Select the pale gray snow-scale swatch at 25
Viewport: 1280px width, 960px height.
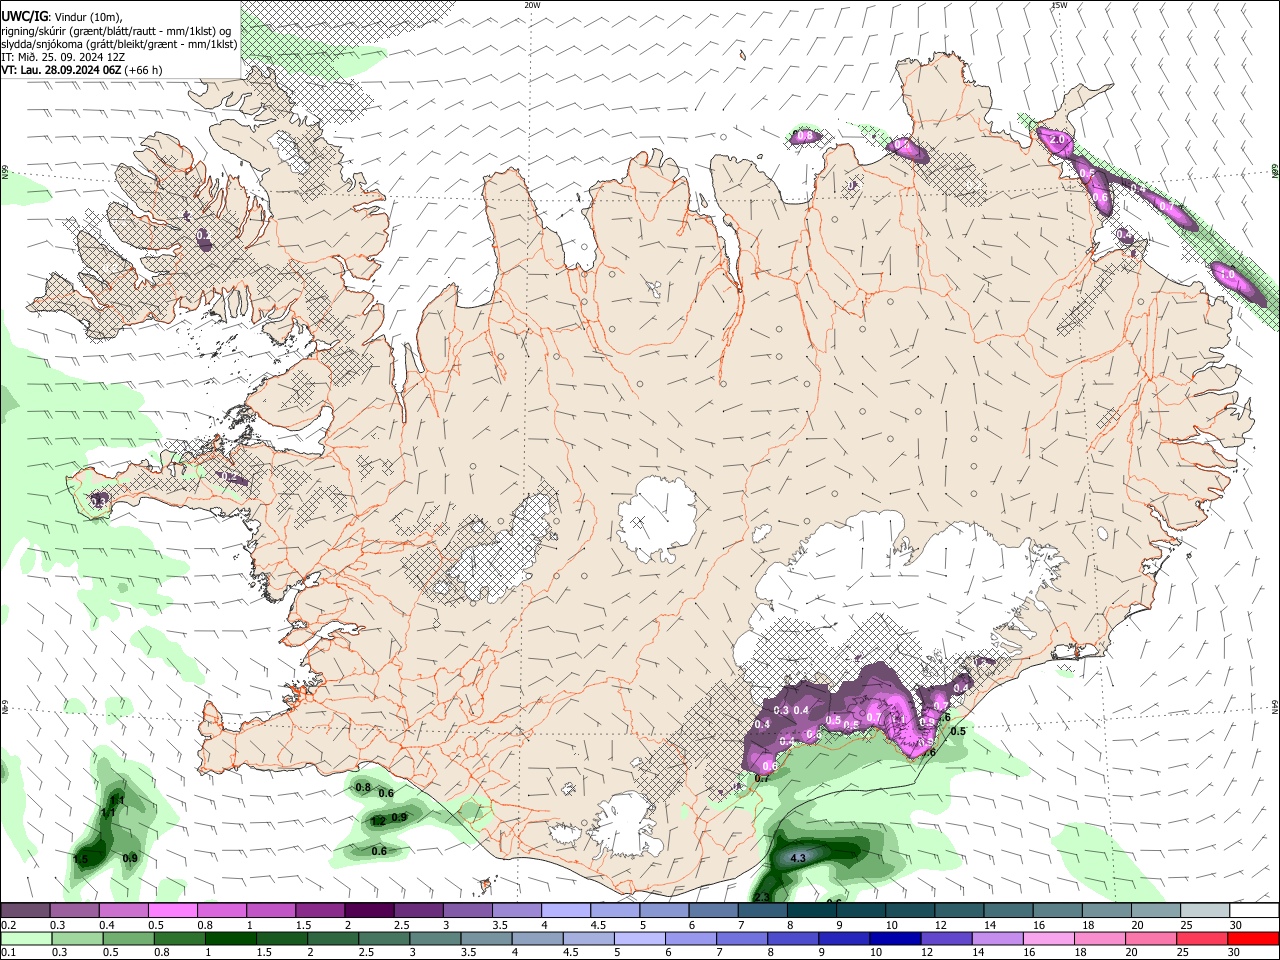click(1206, 911)
